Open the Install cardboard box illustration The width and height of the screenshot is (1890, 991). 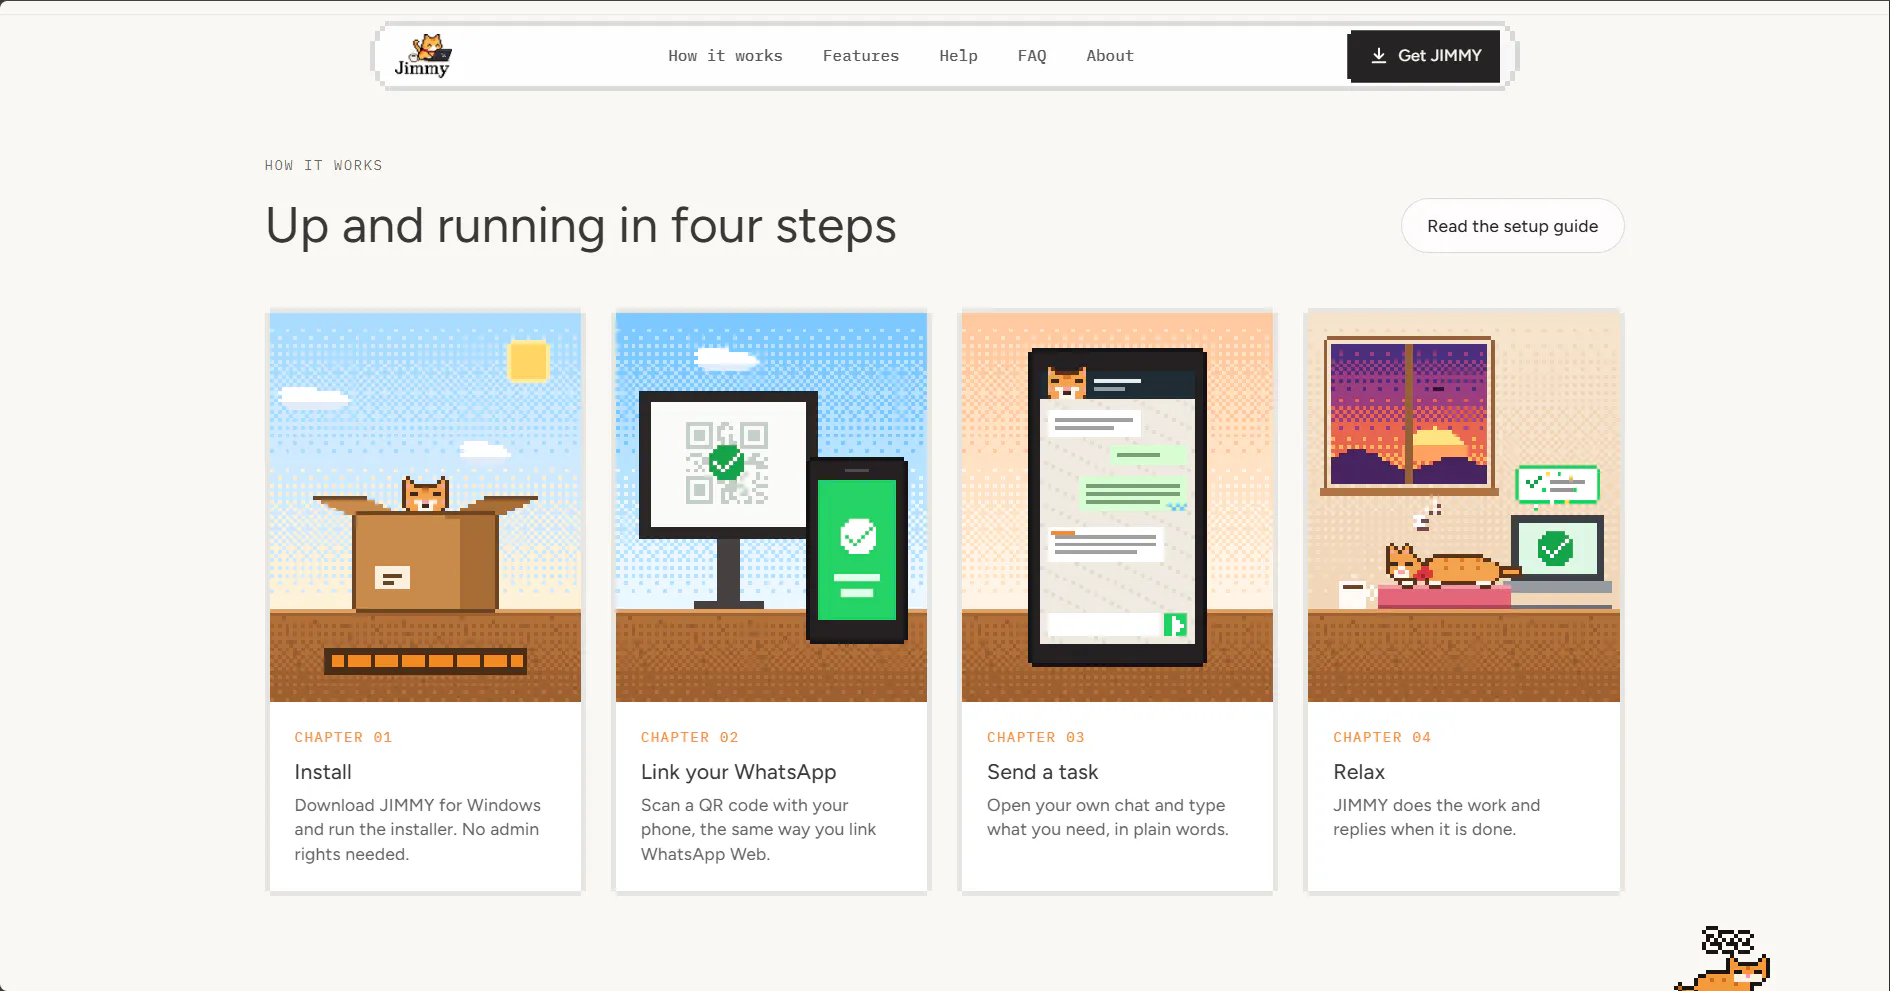pyautogui.click(x=425, y=507)
